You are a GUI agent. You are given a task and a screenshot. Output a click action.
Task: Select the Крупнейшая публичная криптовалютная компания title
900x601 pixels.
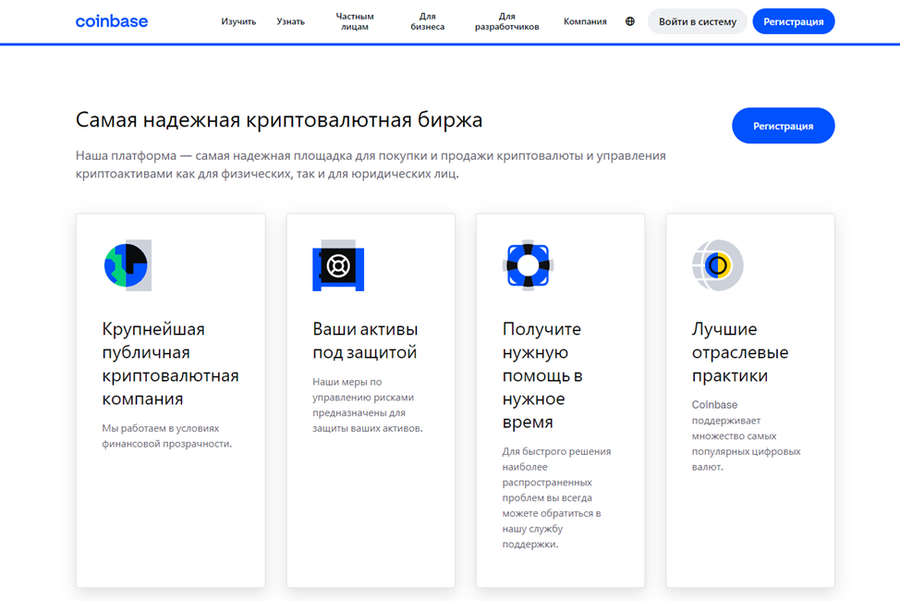click(170, 363)
